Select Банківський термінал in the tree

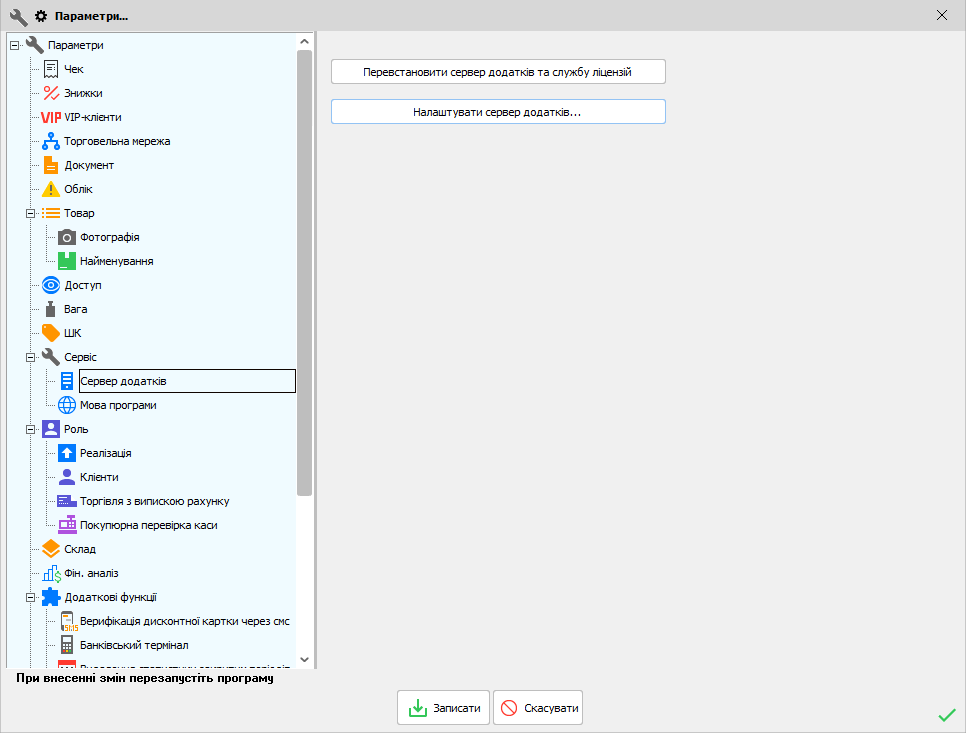[134, 645]
